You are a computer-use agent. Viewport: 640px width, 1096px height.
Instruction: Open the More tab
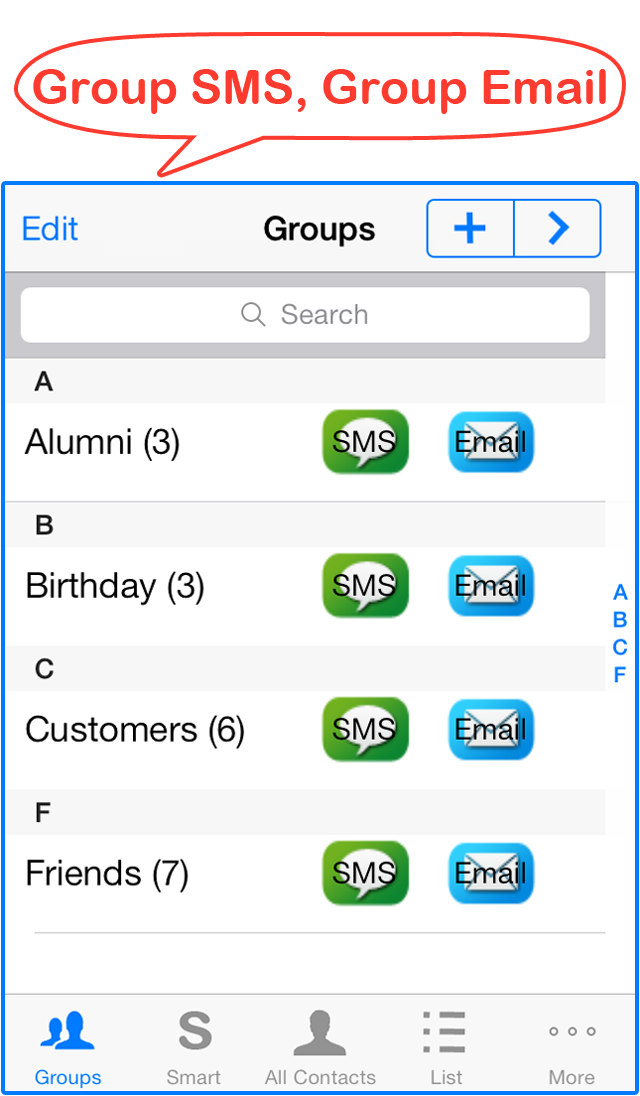[x=572, y=1047]
